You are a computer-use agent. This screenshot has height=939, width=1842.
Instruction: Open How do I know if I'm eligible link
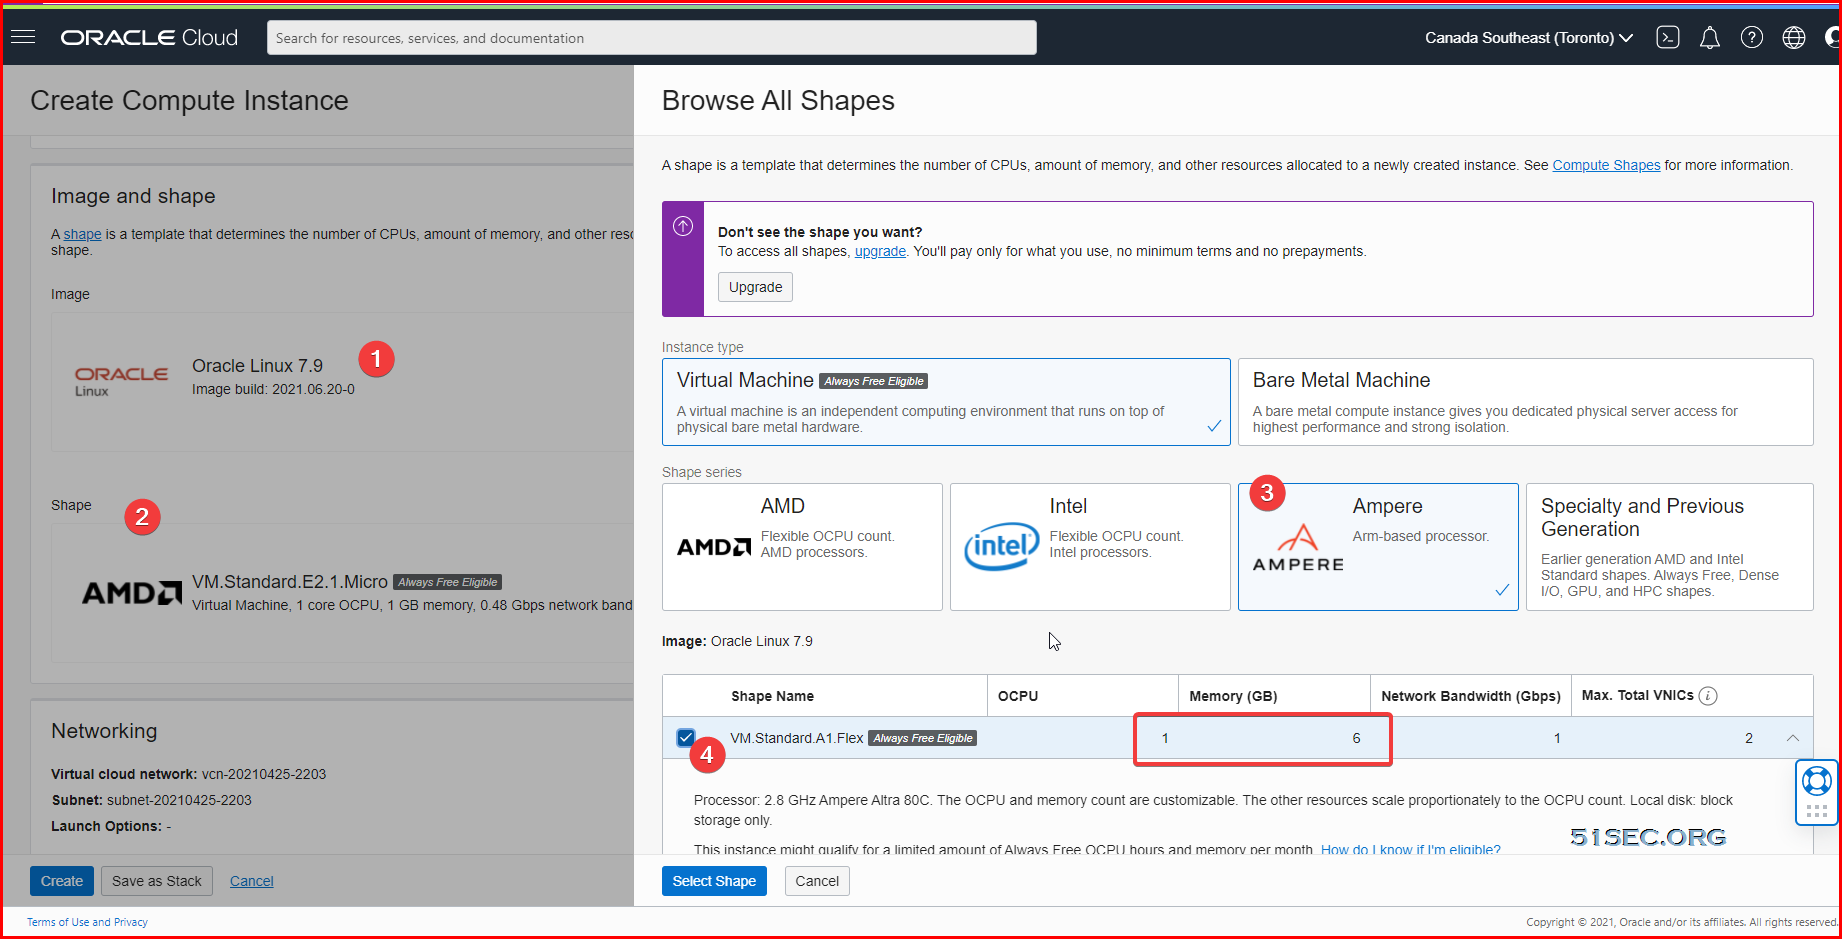(x=1410, y=849)
